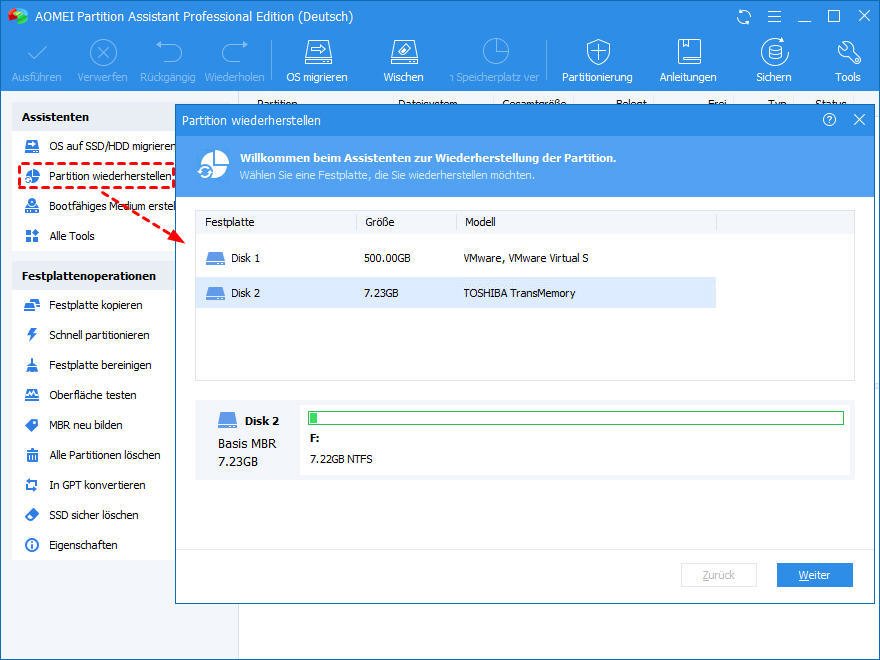Click the Festplatte column header
The image size is (880, 660).
tap(276, 222)
